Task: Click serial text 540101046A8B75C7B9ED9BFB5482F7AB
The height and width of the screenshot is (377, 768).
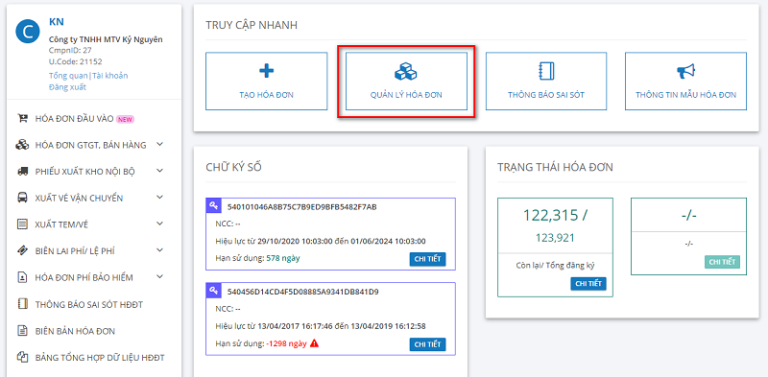Action: [x=302, y=207]
